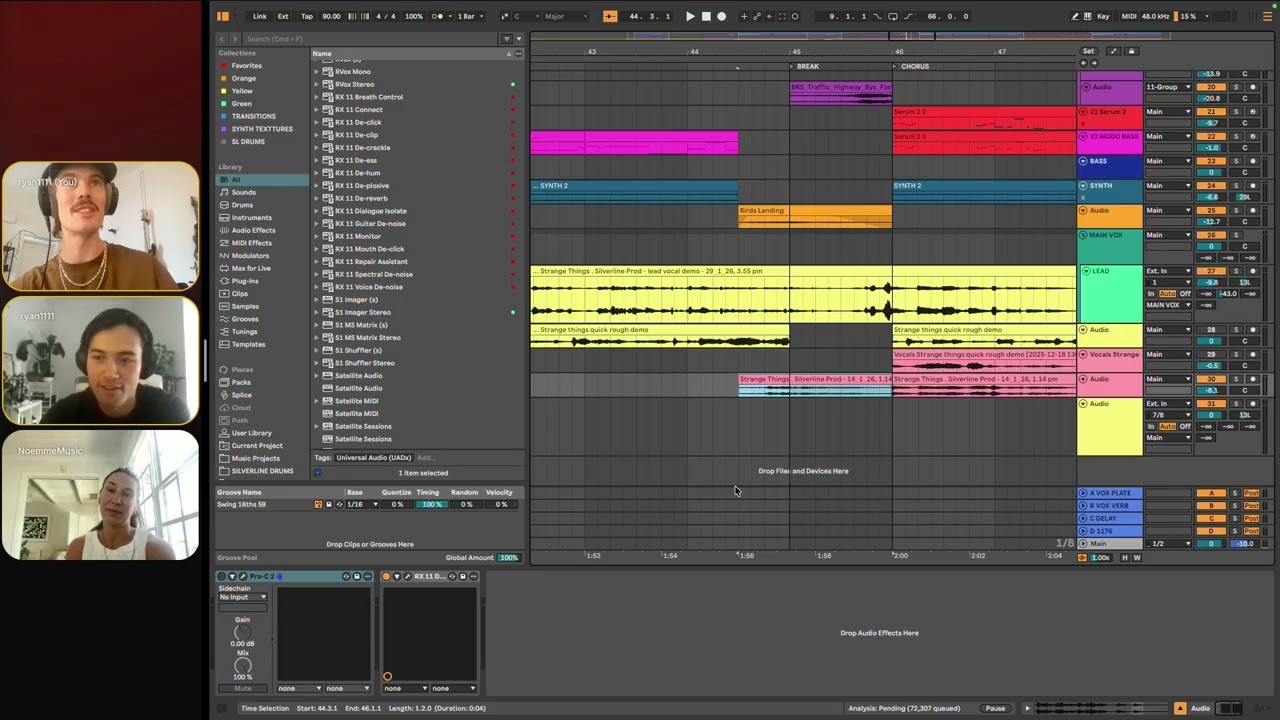Adjust the Pro-C 2 Gain knob
This screenshot has height=720, width=1280.
point(242,632)
